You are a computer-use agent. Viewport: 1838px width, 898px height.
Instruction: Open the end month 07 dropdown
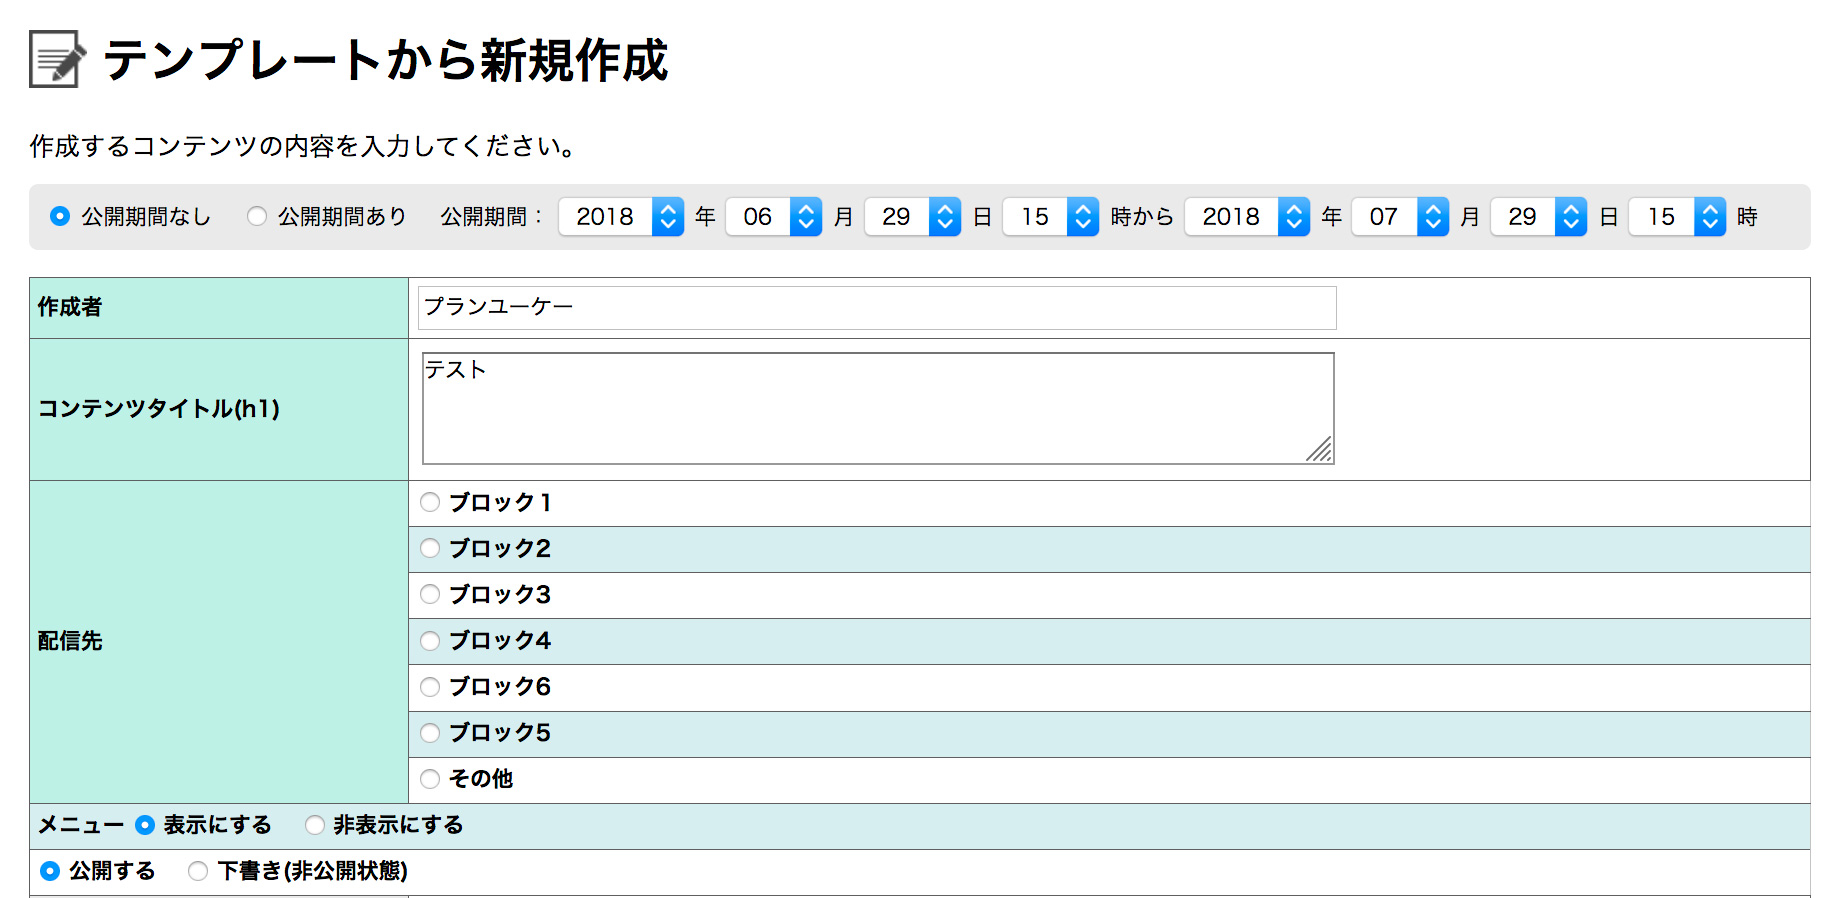point(1399,217)
